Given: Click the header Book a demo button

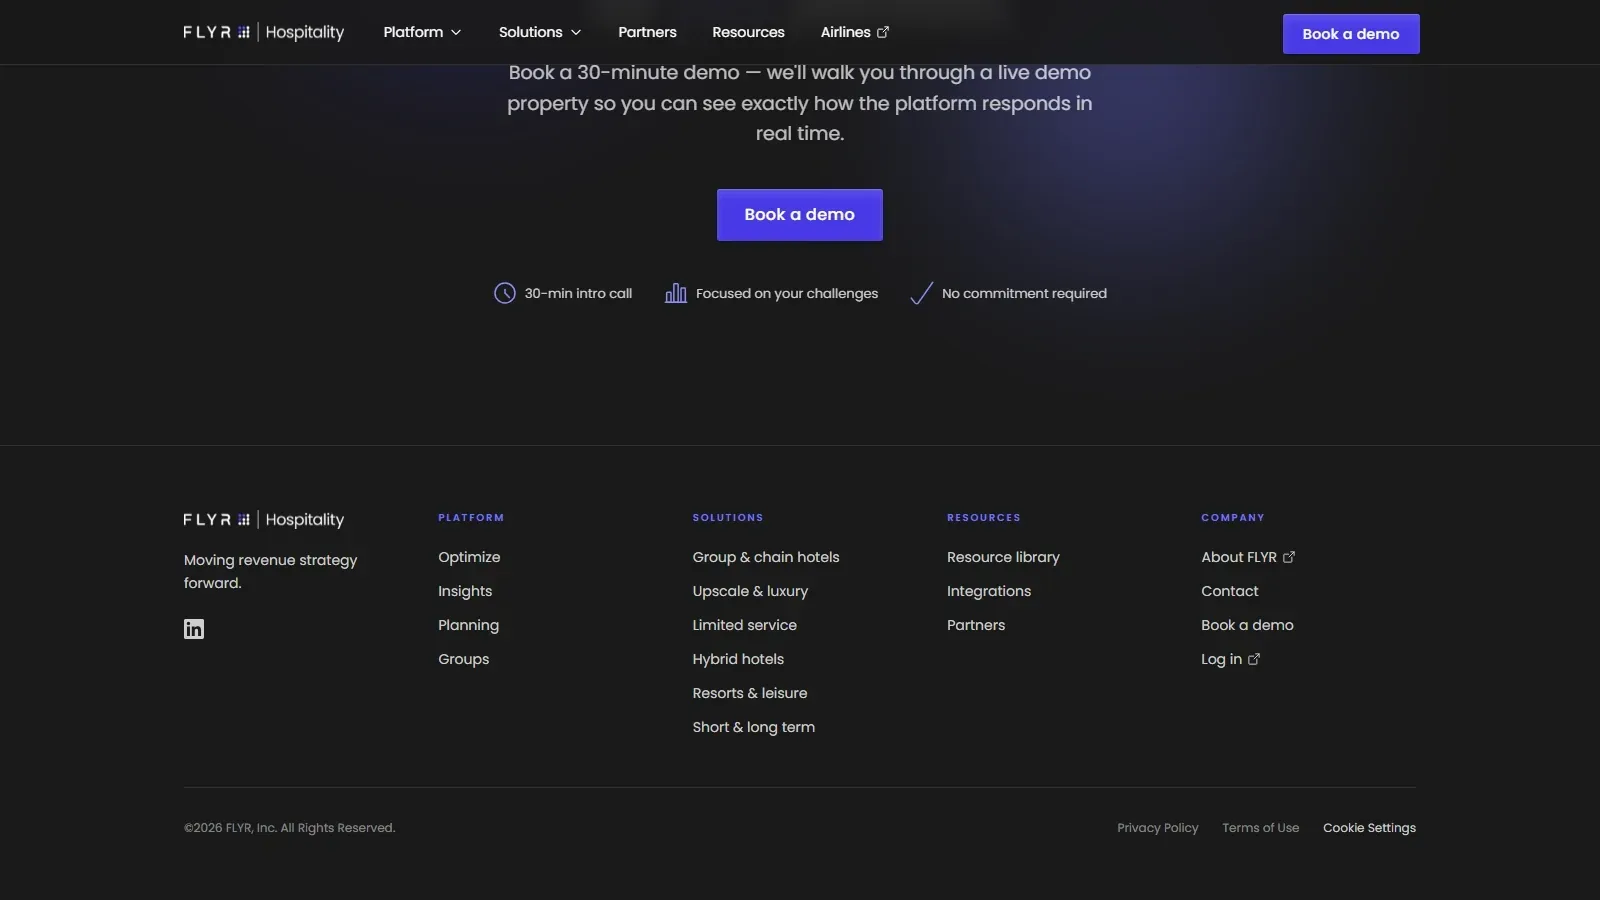Looking at the screenshot, I should coord(1351,34).
